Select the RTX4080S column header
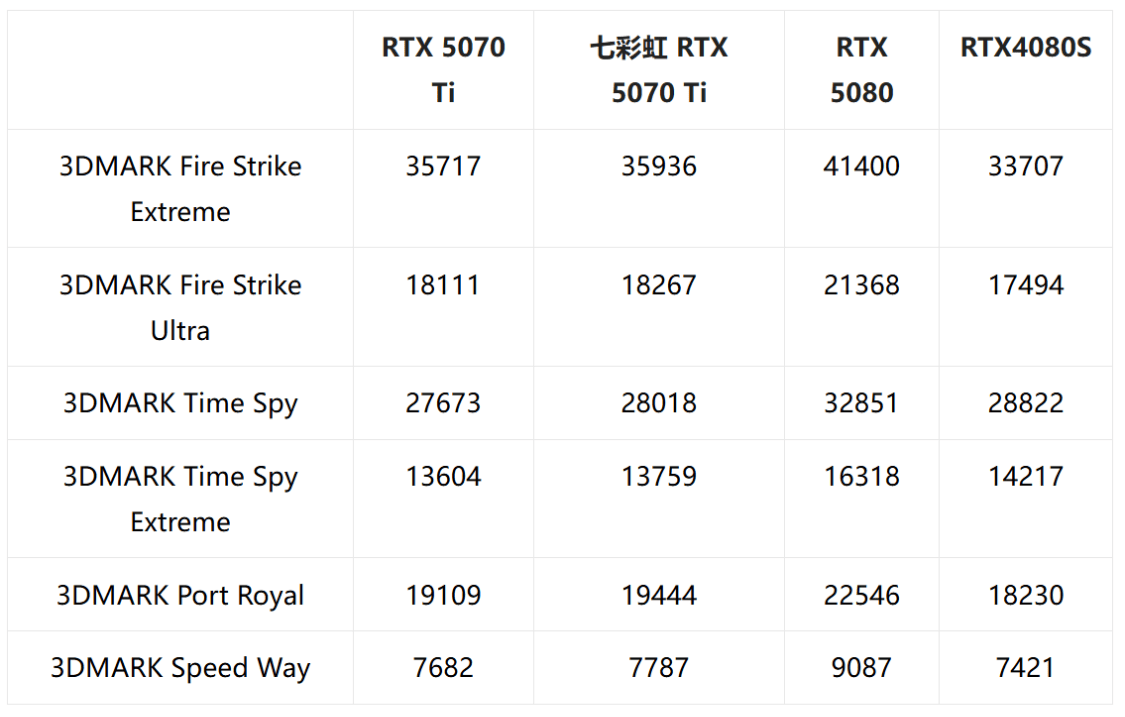The image size is (1125, 717). point(1026,48)
